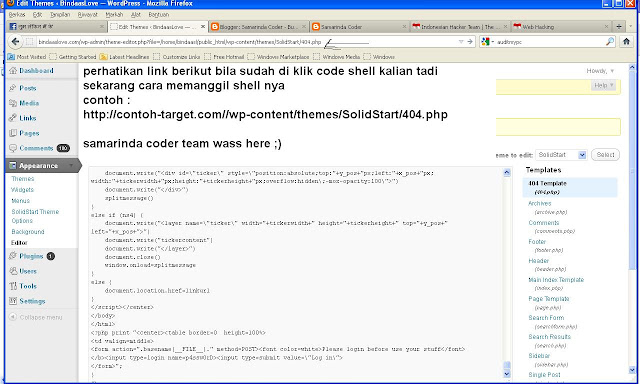Click the search magnifier icon in search box
The width and height of the screenshot is (640, 384).
(609, 41)
